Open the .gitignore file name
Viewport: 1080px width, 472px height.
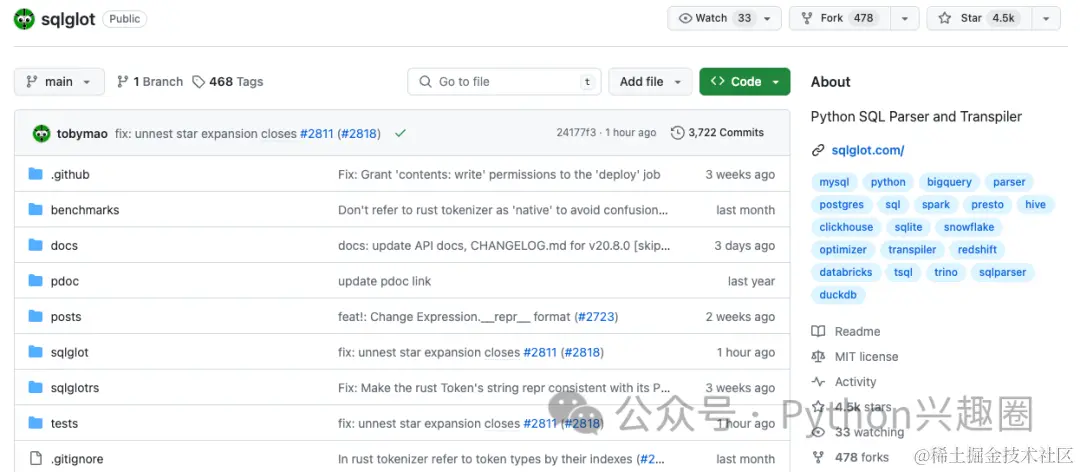pyautogui.click(x=77, y=459)
